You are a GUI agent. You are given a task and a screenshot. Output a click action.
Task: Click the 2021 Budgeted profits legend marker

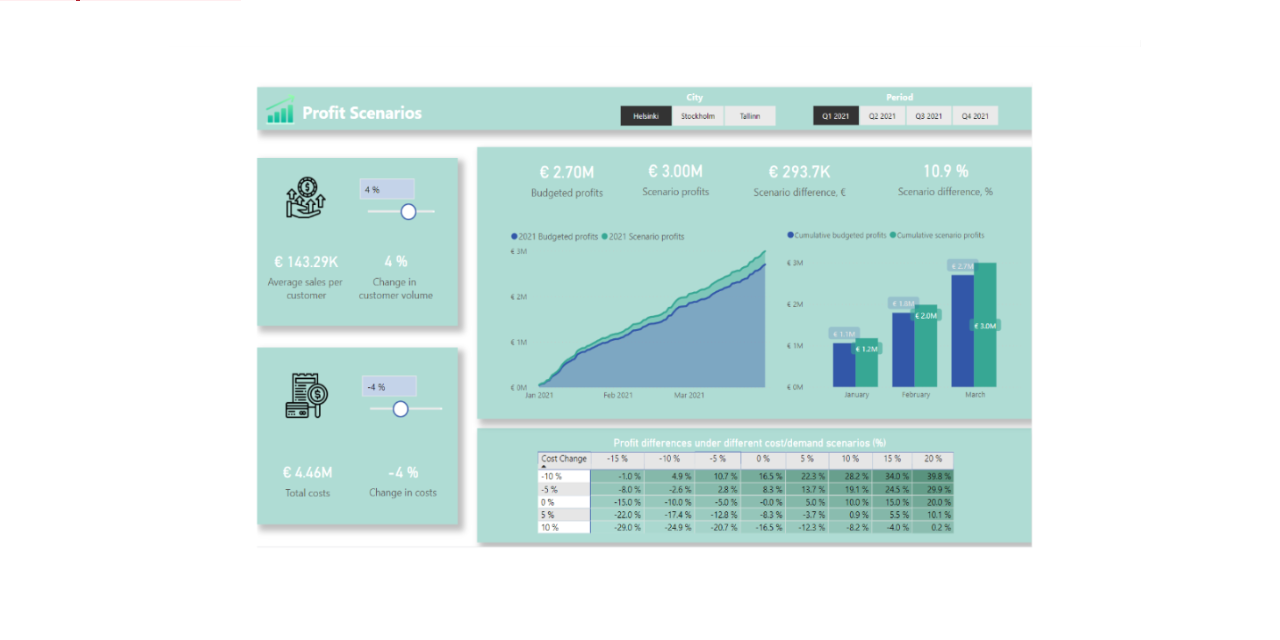click(x=513, y=237)
